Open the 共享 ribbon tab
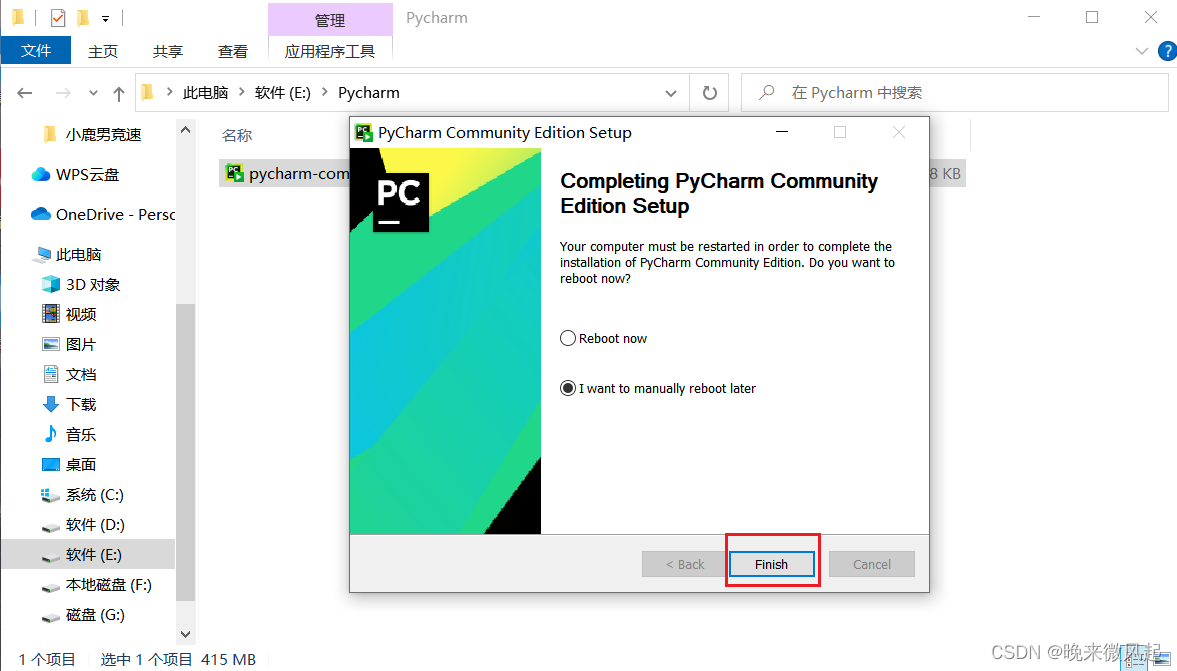The height and width of the screenshot is (671, 1177). click(167, 51)
